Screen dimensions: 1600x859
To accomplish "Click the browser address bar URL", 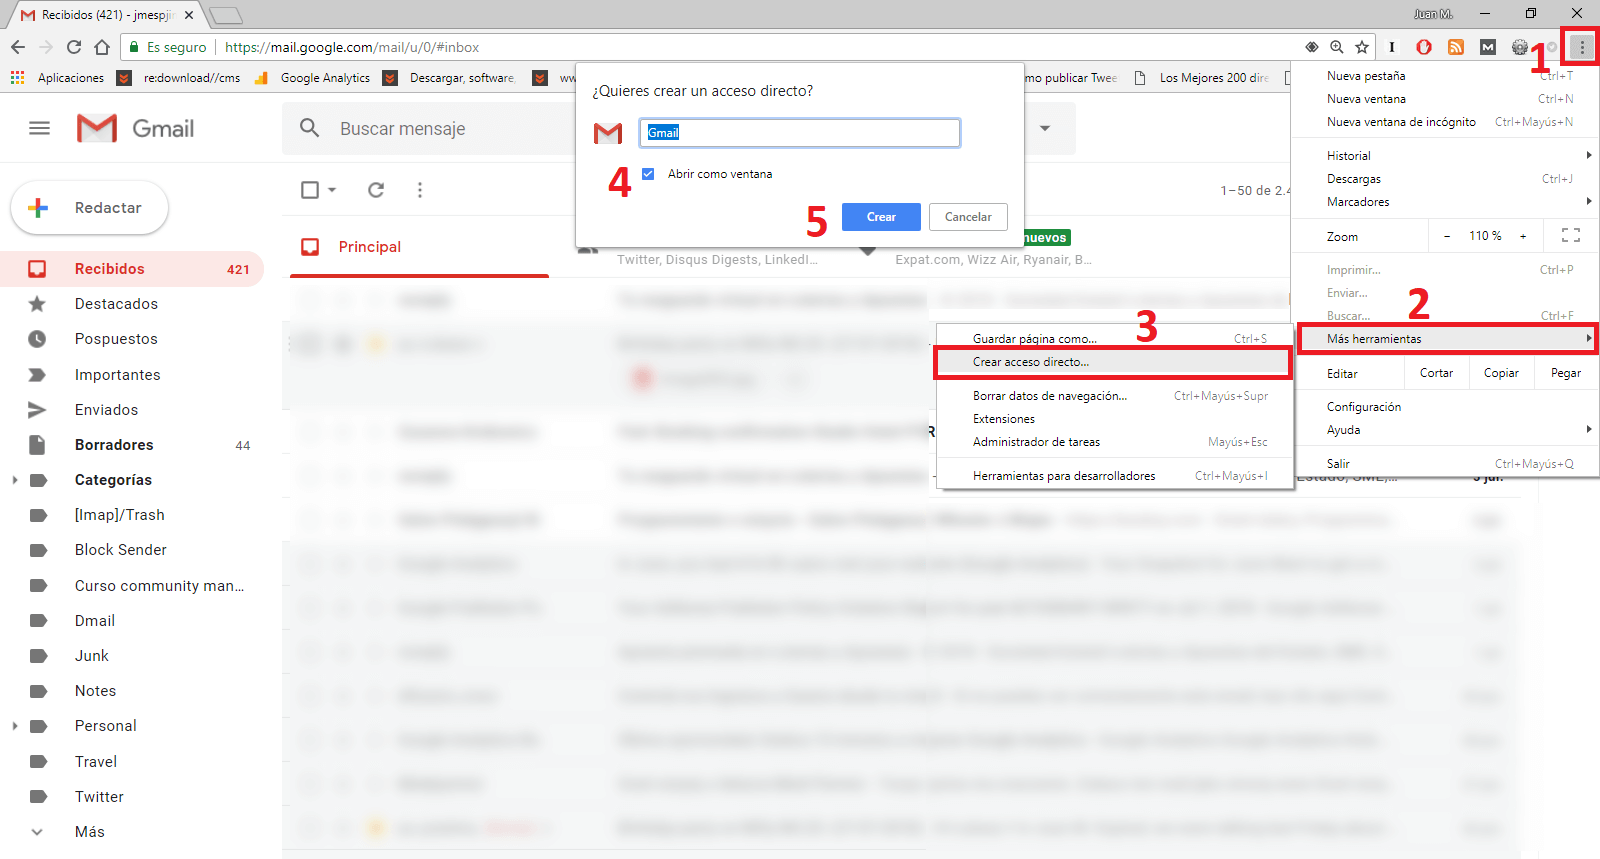I will (x=352, y=47).
